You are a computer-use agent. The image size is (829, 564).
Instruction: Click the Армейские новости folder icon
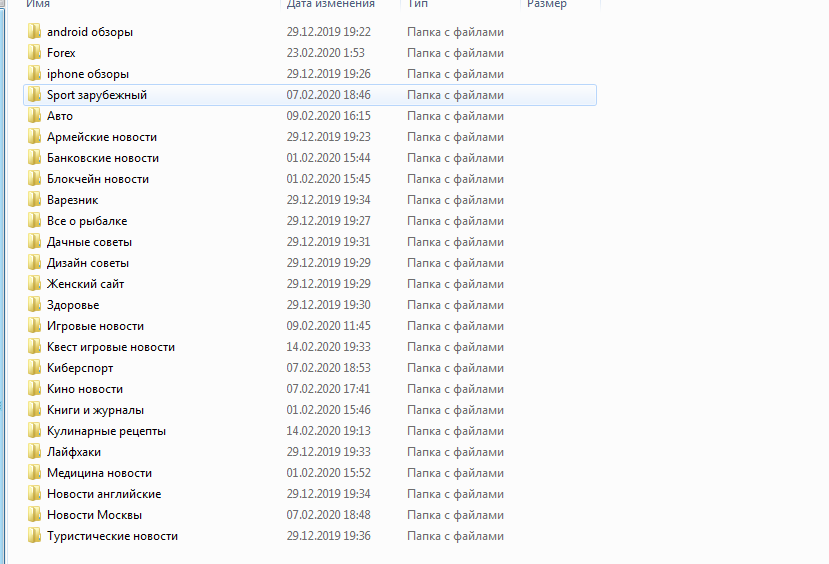(x=34, y=137)
